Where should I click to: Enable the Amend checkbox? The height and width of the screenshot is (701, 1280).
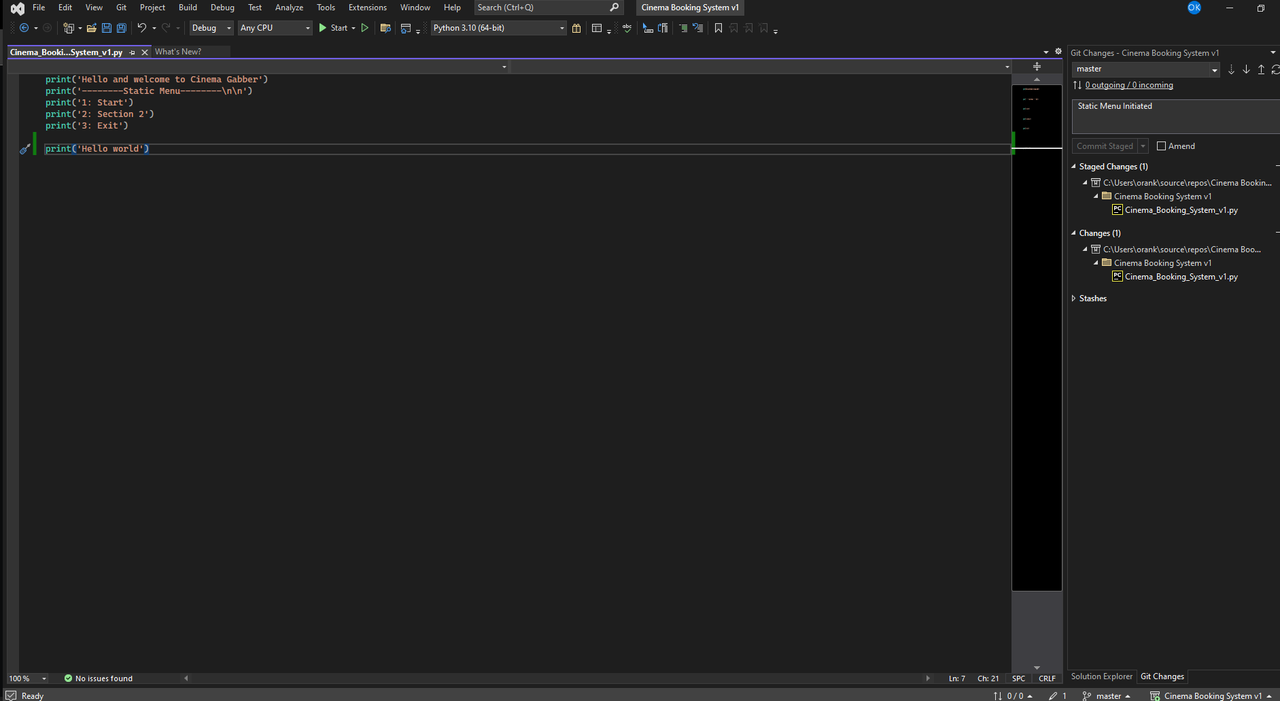(1162, 146)
